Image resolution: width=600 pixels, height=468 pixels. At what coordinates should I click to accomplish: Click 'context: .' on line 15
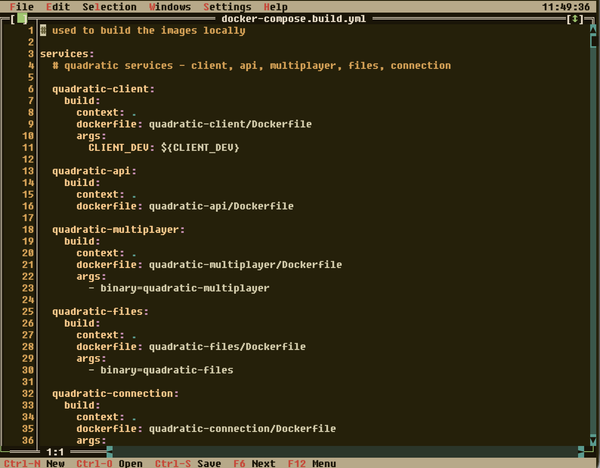106,194
